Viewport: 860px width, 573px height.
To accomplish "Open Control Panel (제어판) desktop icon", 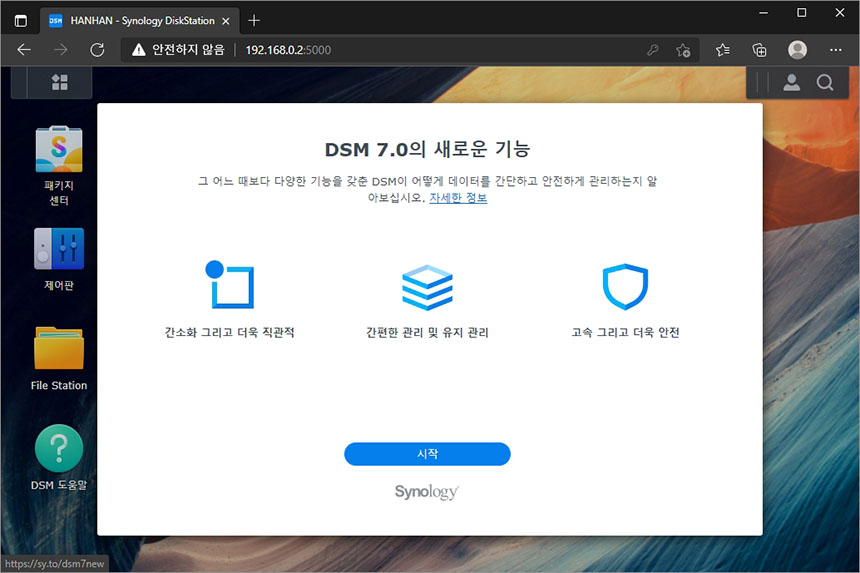I will click(x=59, y=249).
